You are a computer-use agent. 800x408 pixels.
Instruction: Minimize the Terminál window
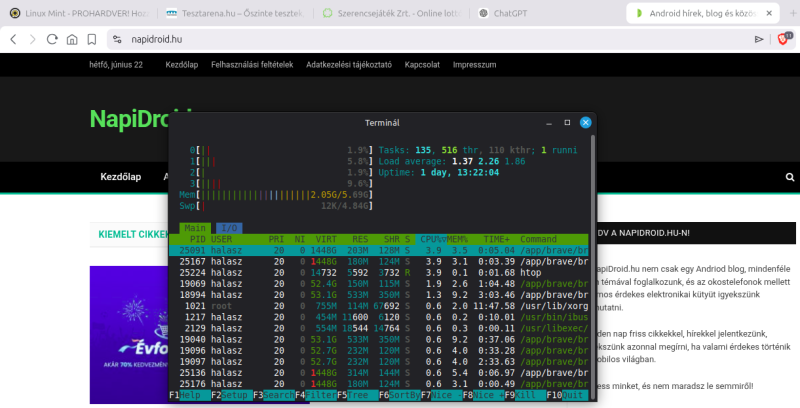coord(549,123)
